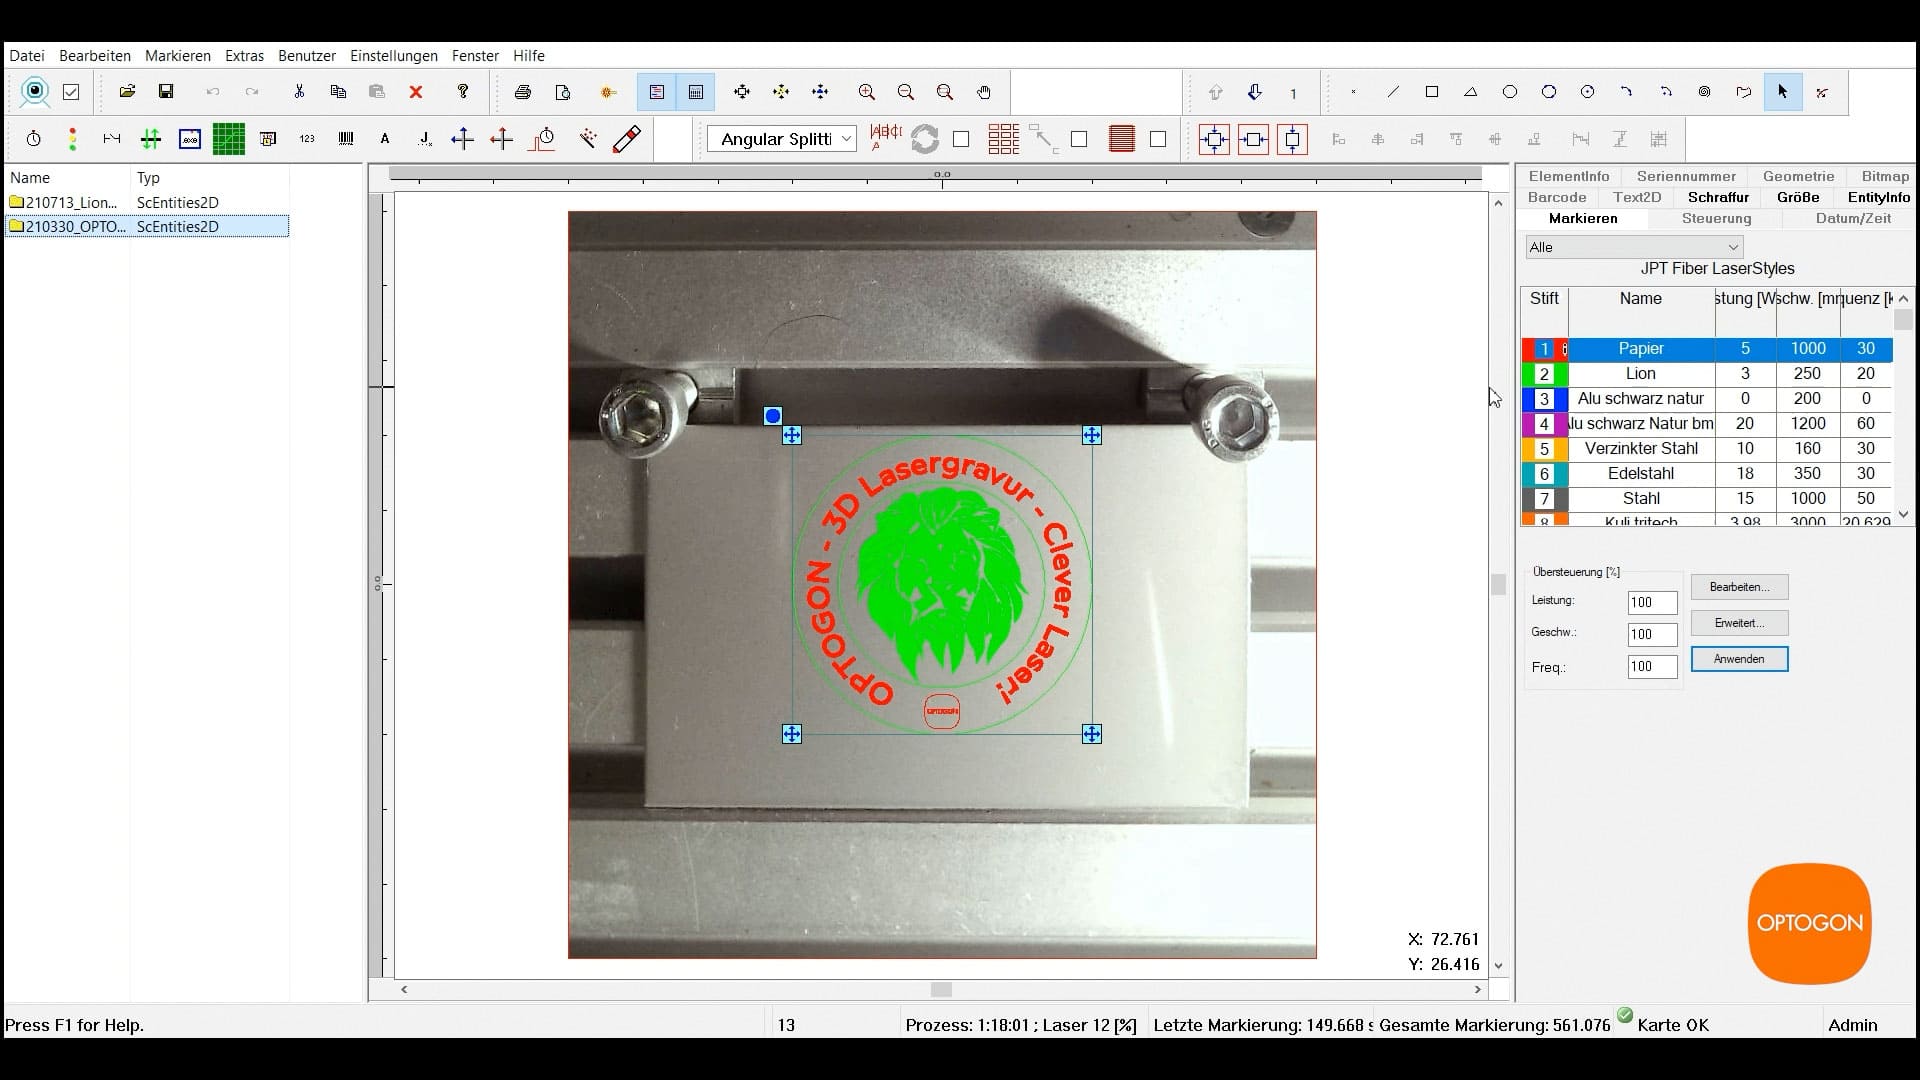The width and height of the screenshot is (1920, 1080).
Task: Click the blue down arrow icon
Action: point(1254,92)
